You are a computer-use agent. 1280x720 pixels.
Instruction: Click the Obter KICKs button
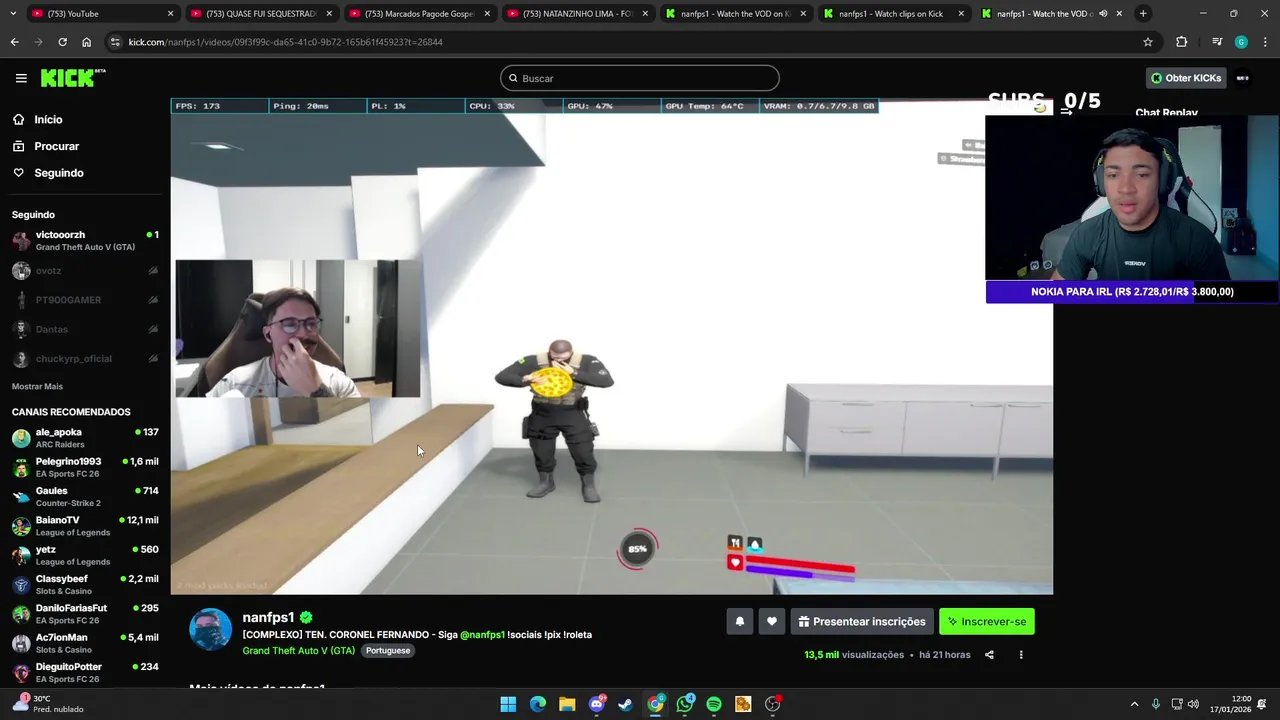(x=1186, y=78)
